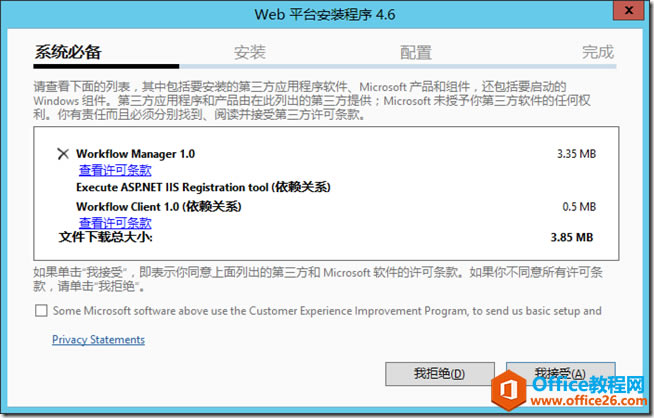The width and height of the screenshot is (654, 418).
Task: Click the Web 平台安装程序 4.6 title bar
Action: (x=326, y=13)
